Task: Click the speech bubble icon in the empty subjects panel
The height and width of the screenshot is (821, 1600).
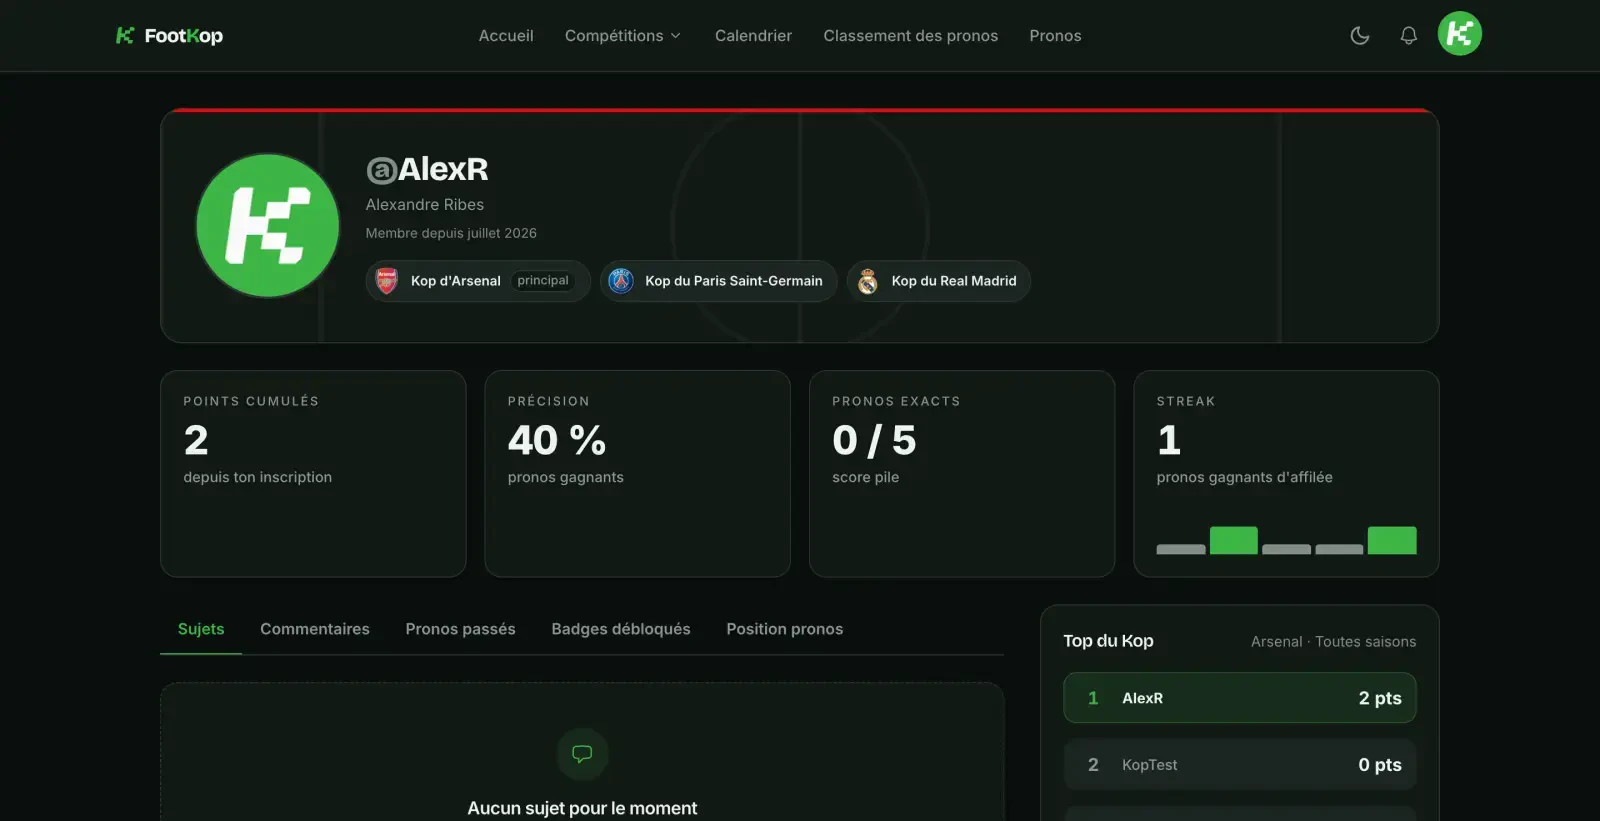Action: (582, 754)
